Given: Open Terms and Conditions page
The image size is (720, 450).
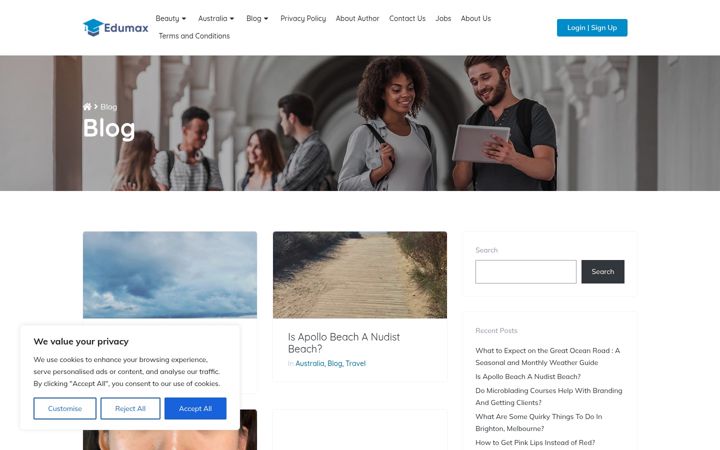Looking at the screenshot, I should click(194, 36).
